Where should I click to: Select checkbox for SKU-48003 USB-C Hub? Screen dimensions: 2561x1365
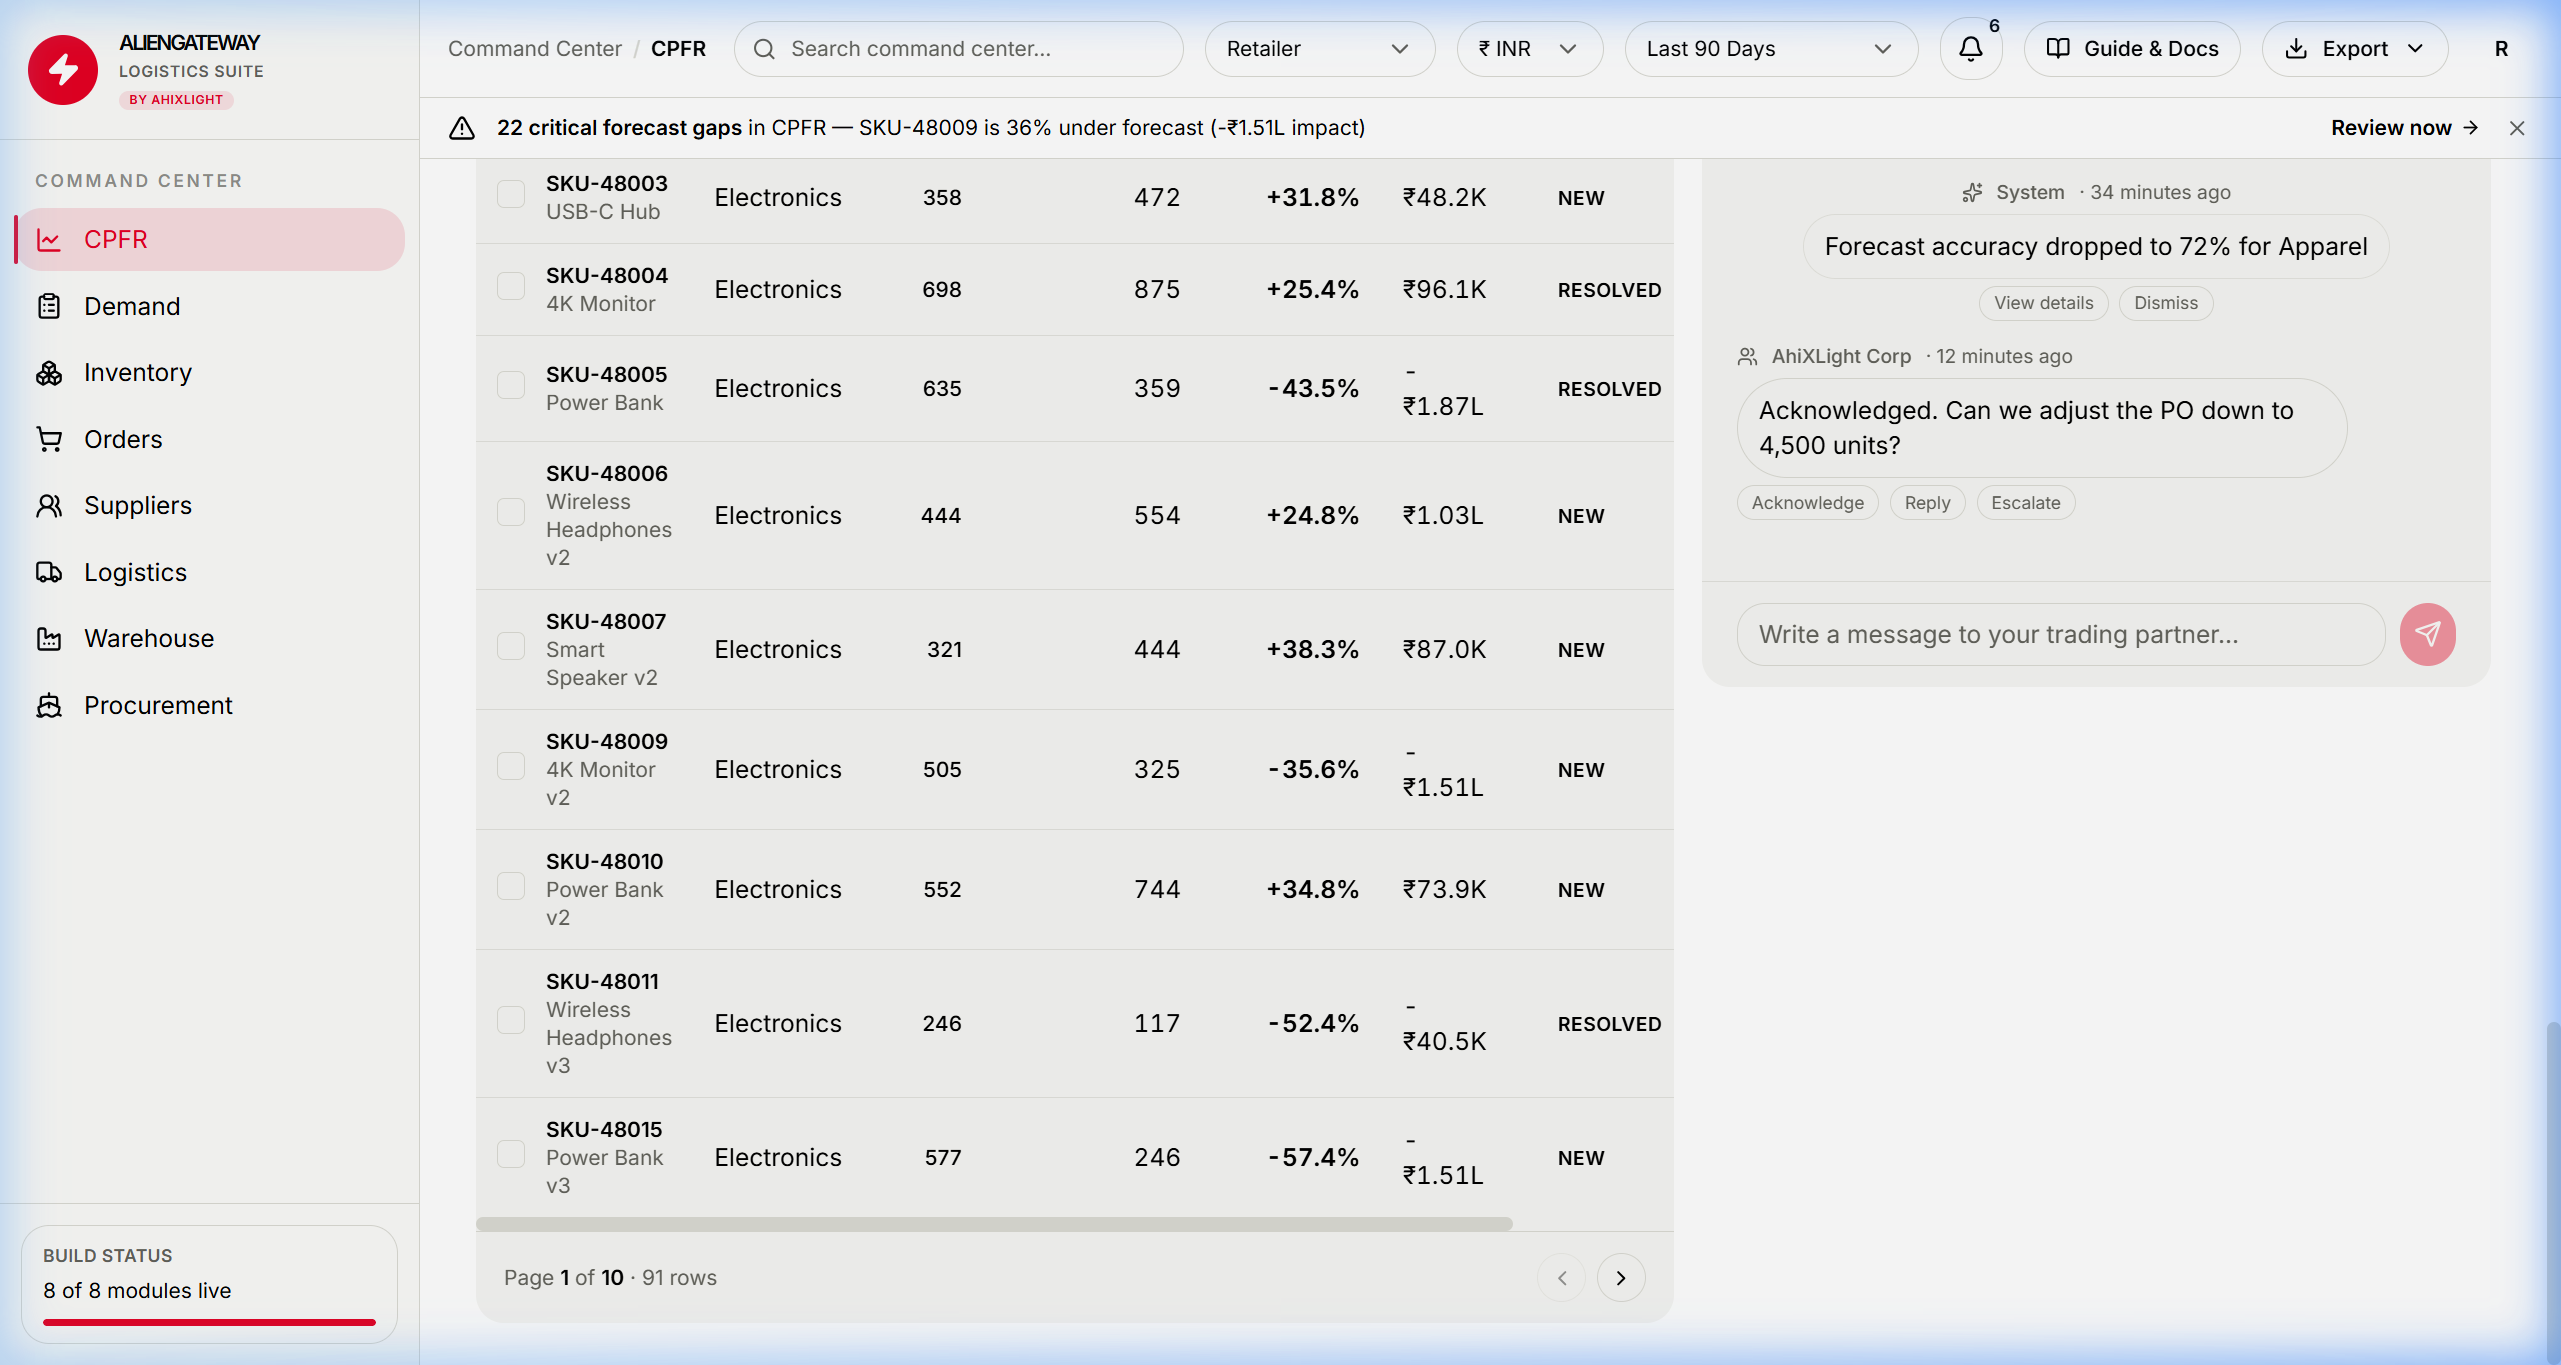point(511,194)
